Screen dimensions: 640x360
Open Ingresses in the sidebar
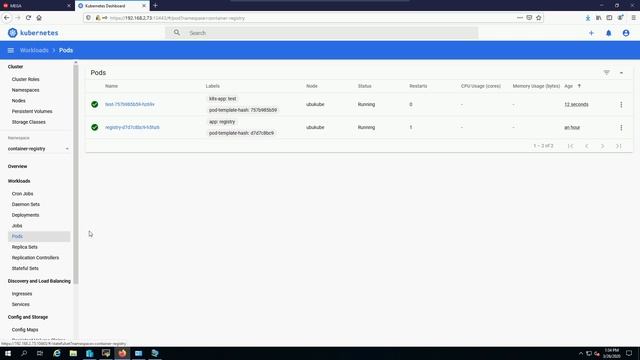(x=22, y=294)
